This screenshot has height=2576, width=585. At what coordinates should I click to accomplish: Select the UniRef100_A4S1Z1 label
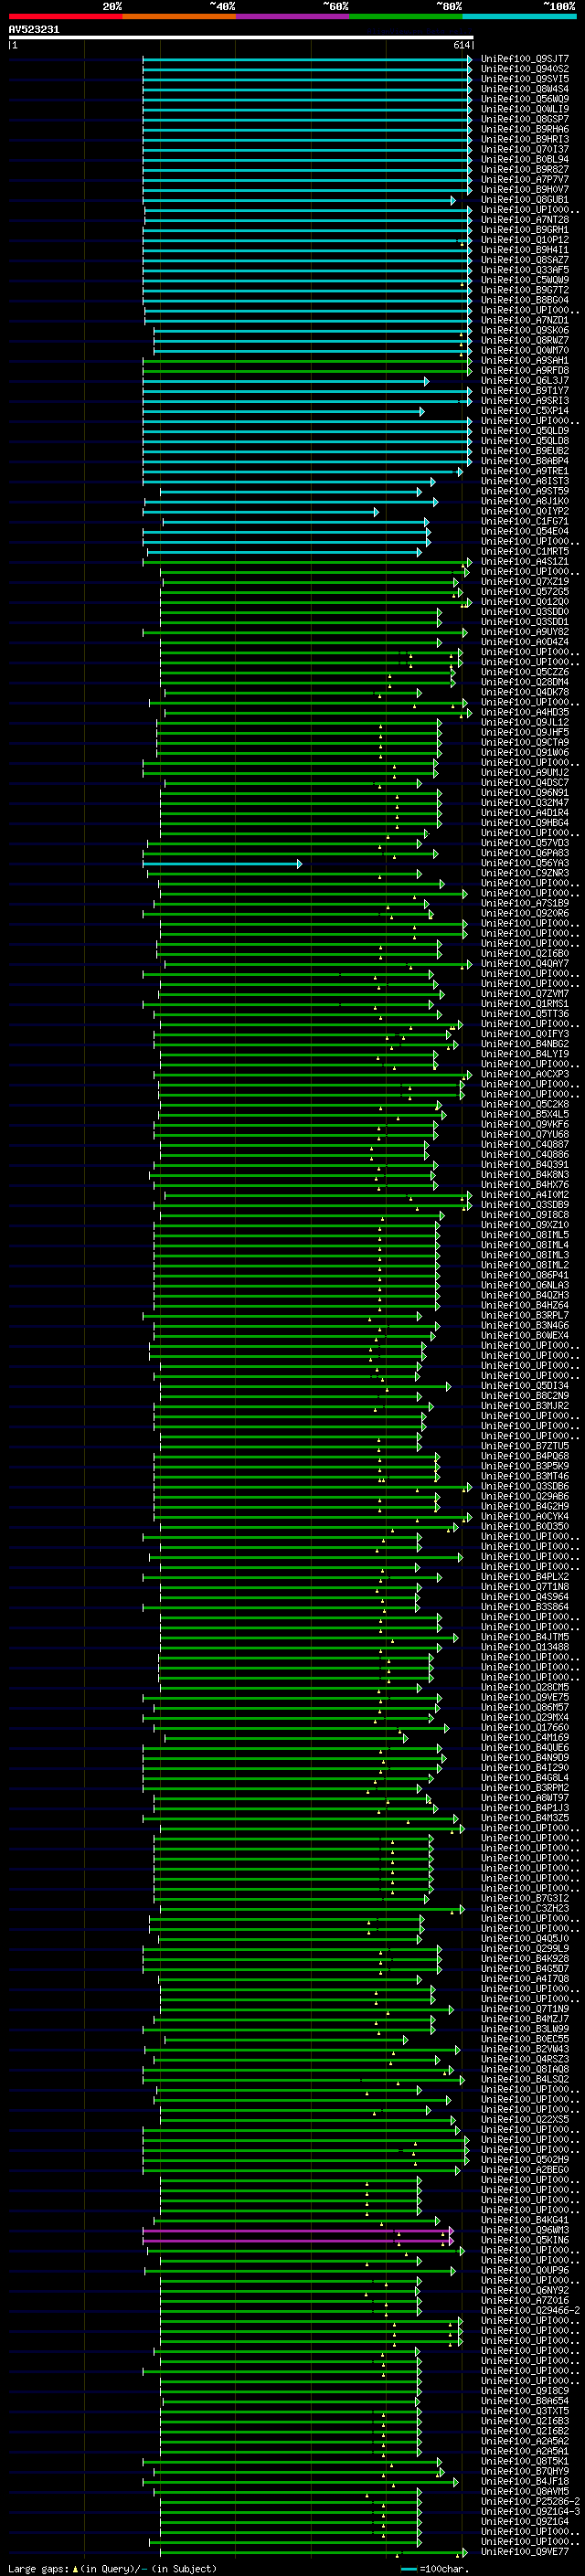[x=525, y=561]
